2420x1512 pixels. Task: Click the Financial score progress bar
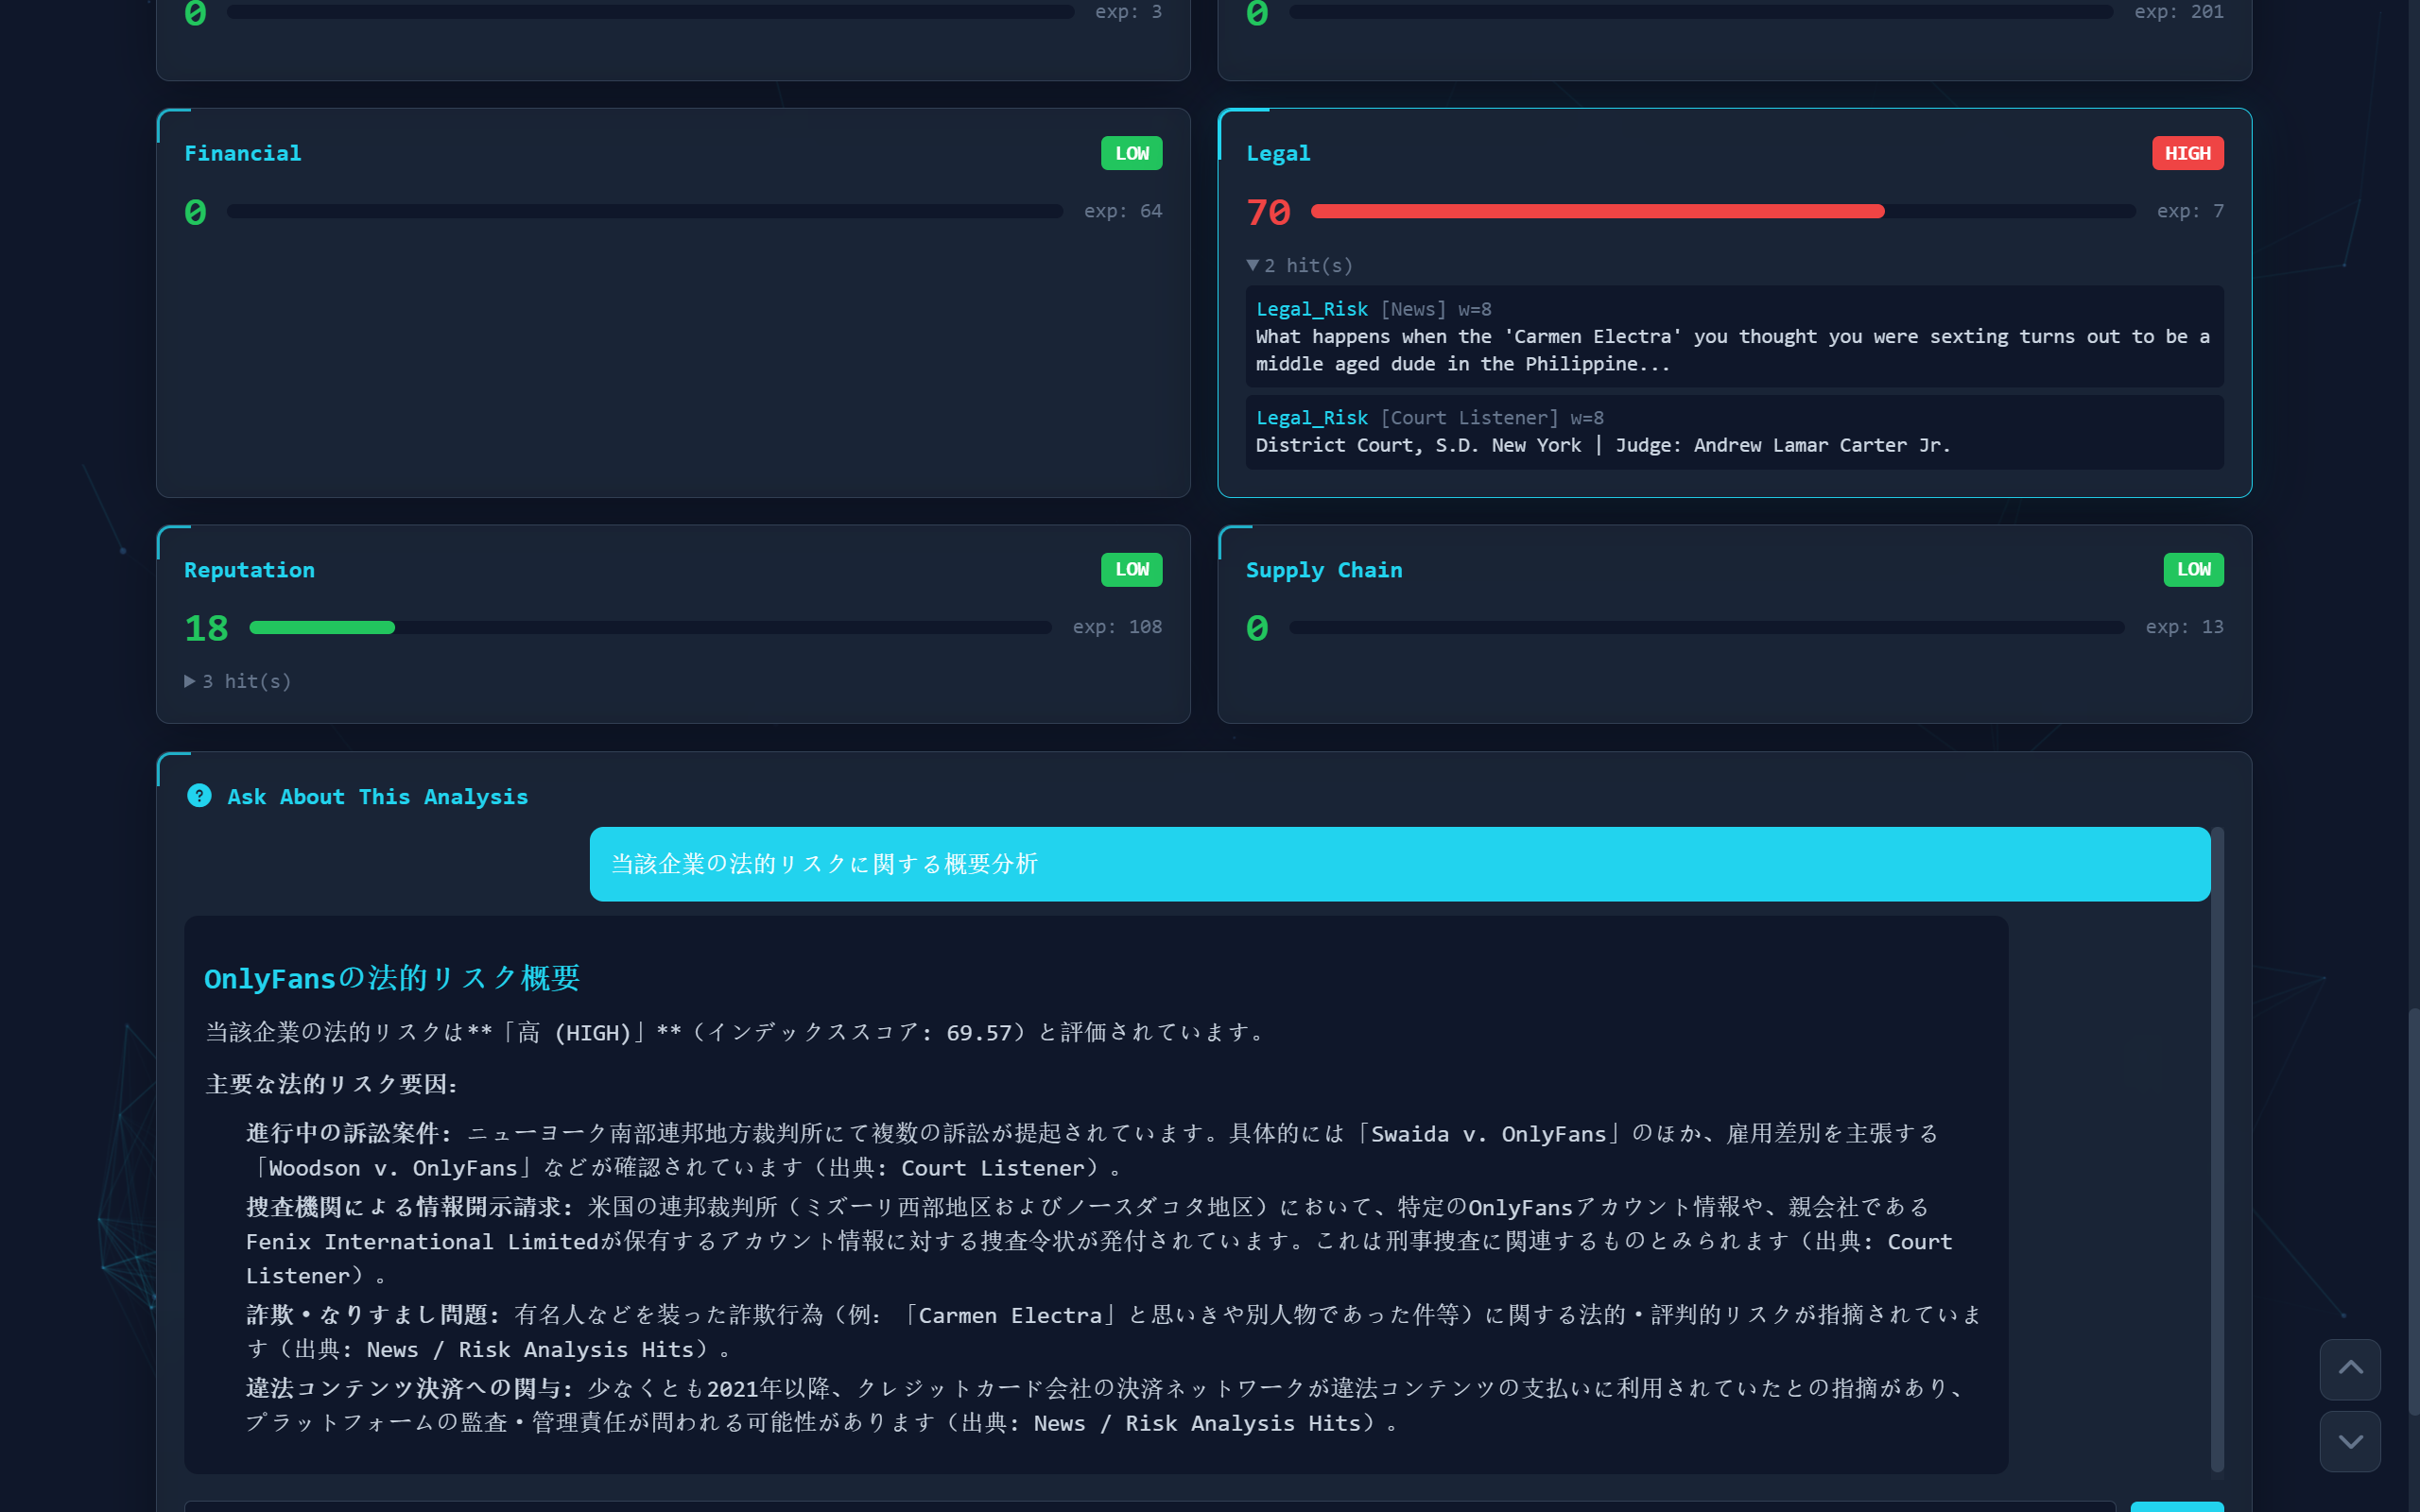click(645, 211)
